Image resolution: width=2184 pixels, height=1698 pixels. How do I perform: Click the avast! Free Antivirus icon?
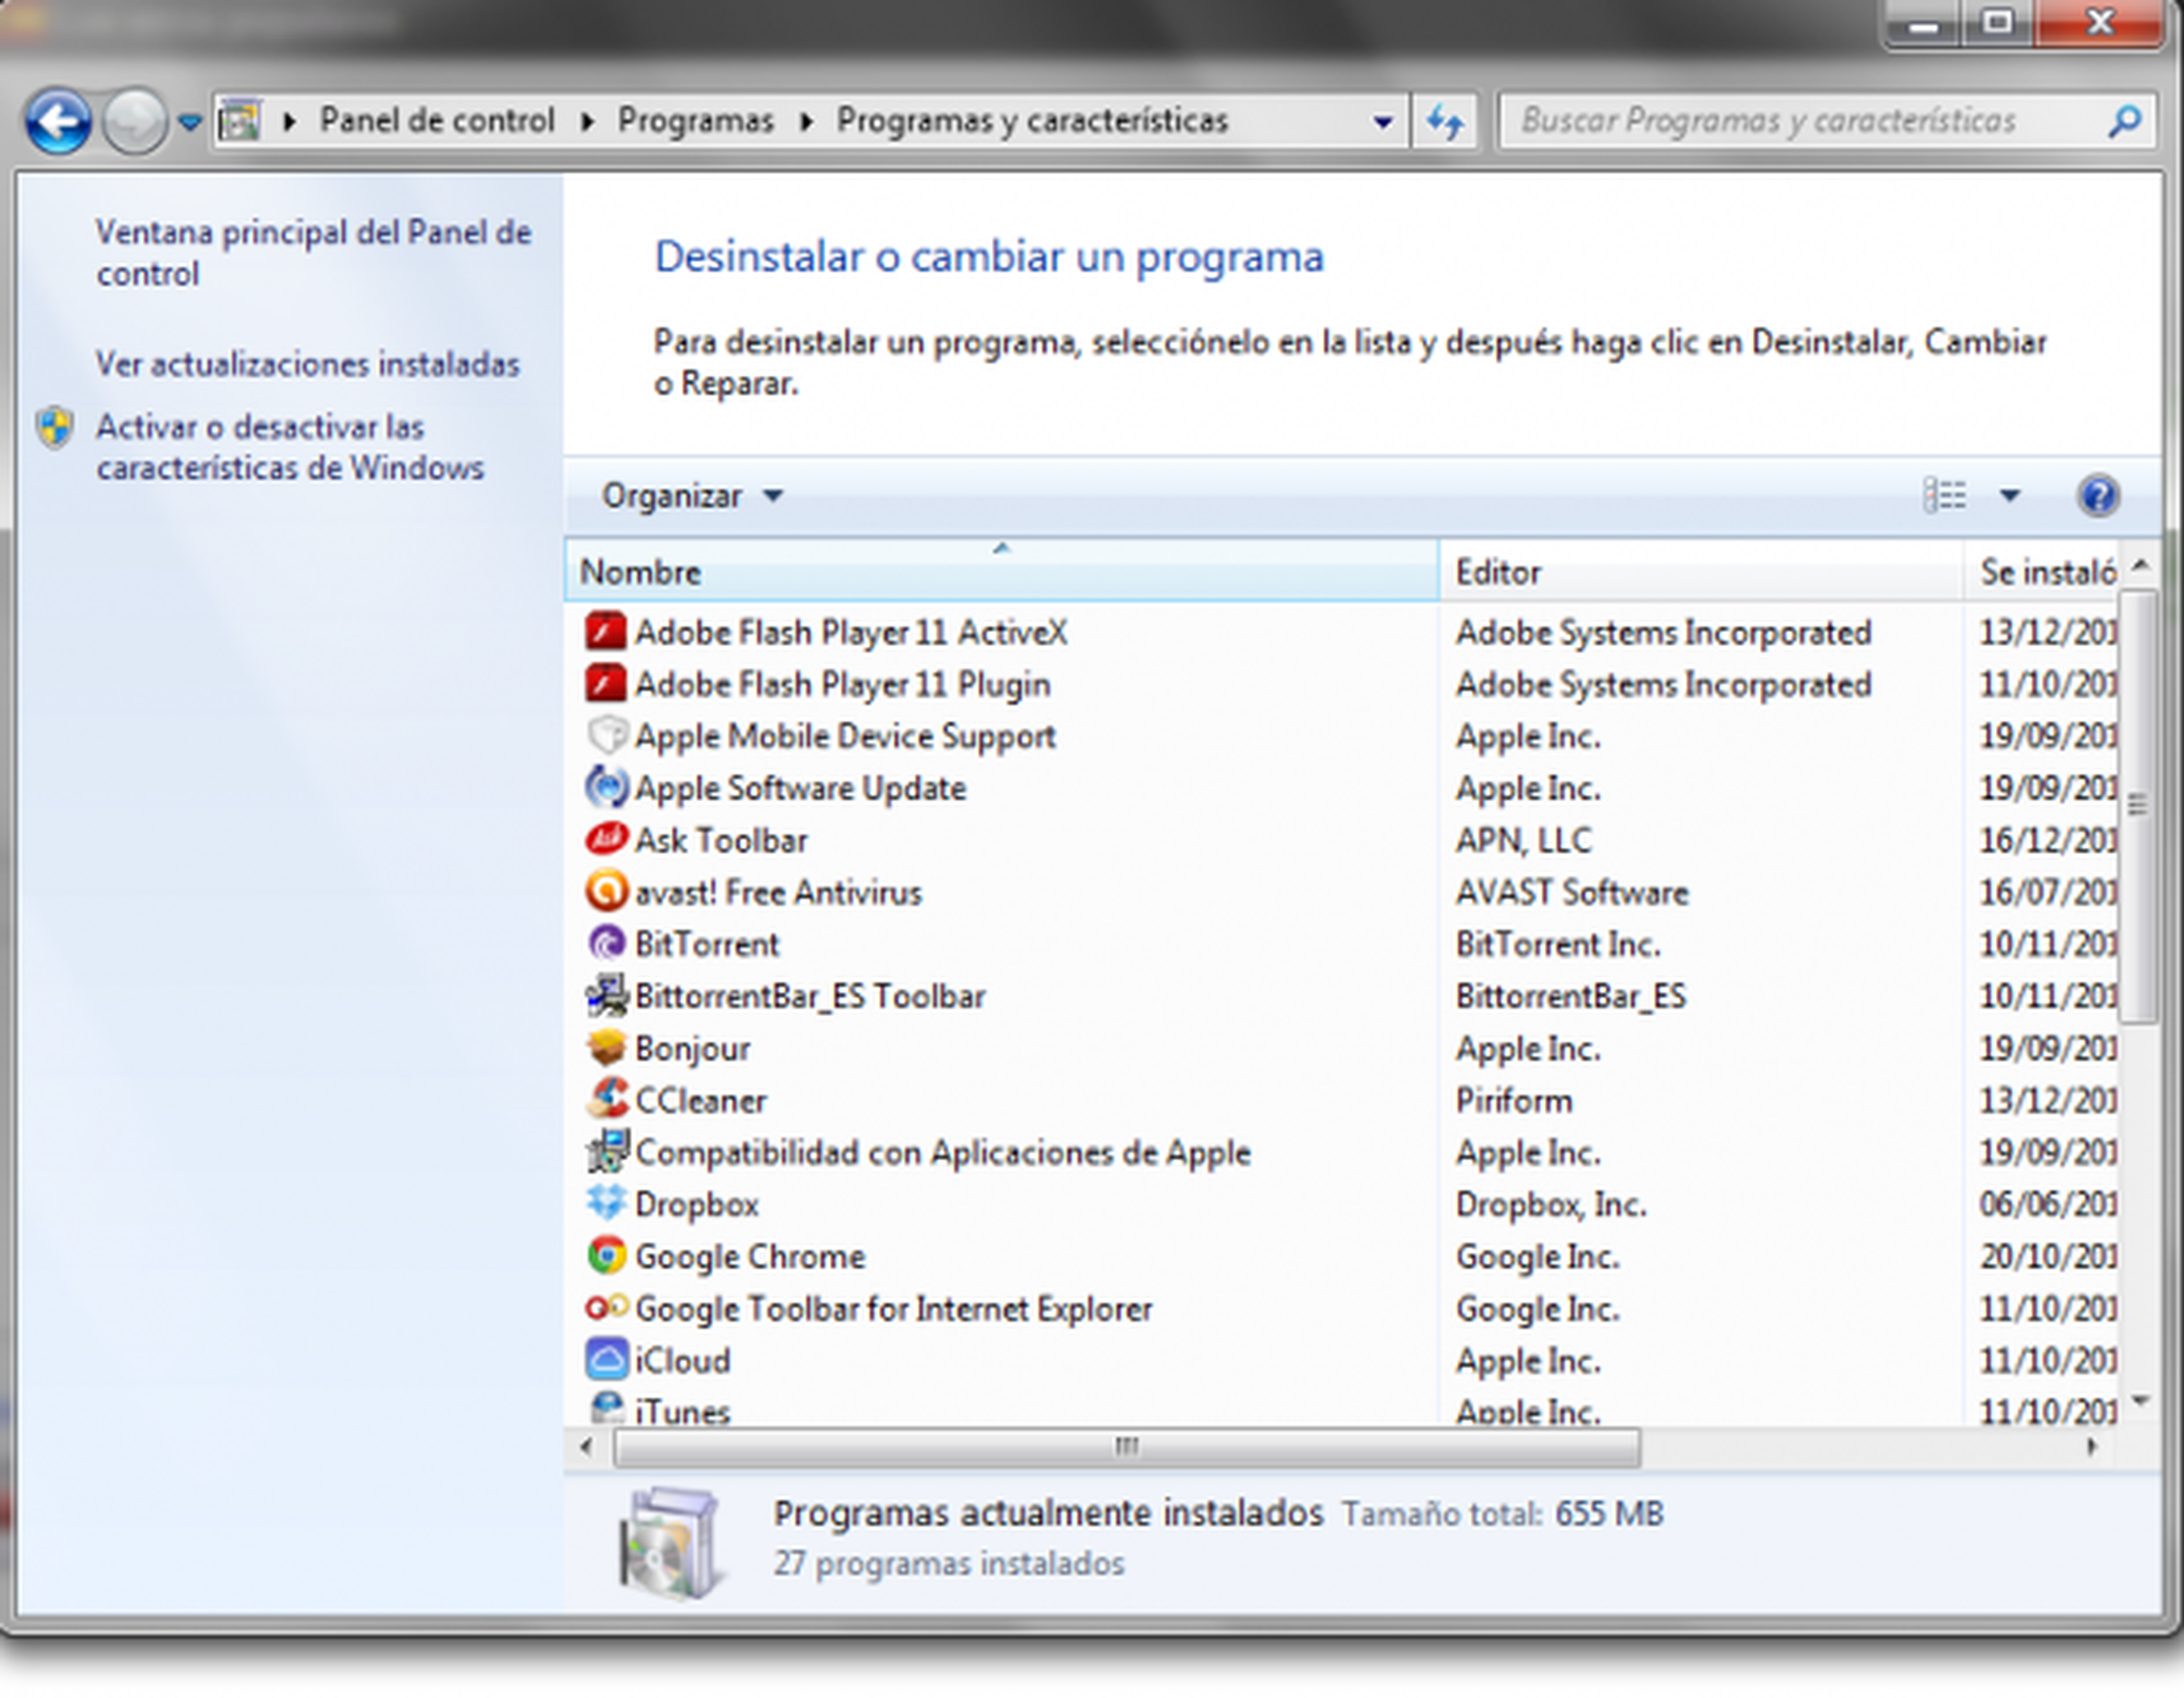pos(606,892)
